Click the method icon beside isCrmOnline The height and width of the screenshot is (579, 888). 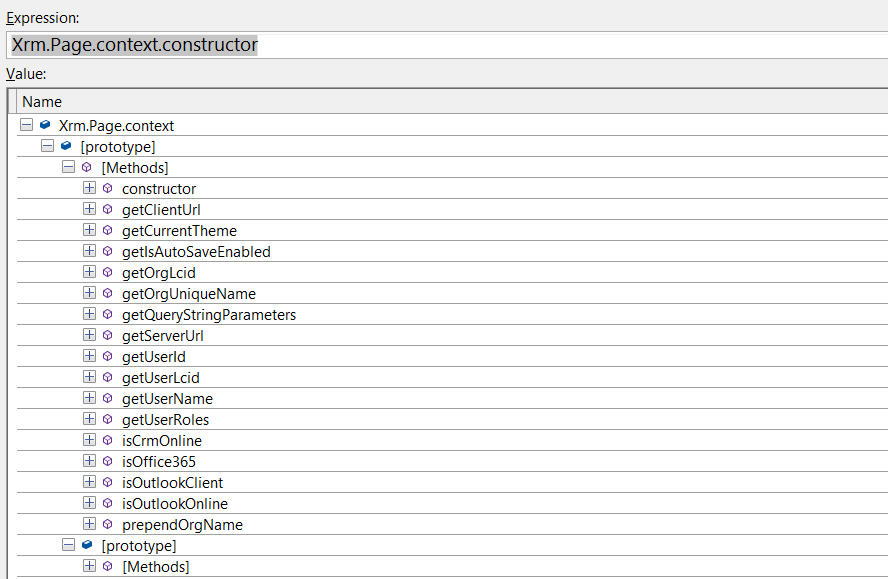pyautogui.click(x=108, y=441)
